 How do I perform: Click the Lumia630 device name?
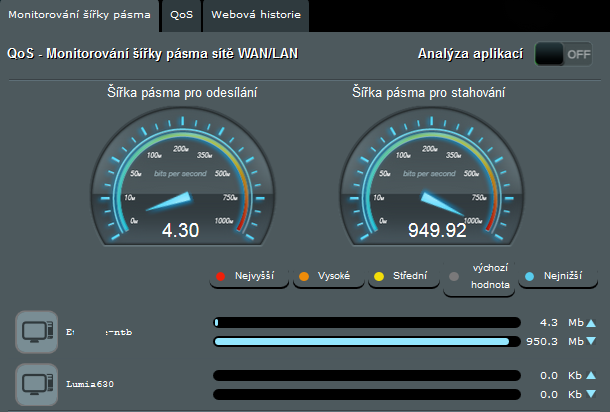pyautogui.click(x=92, y=384)
